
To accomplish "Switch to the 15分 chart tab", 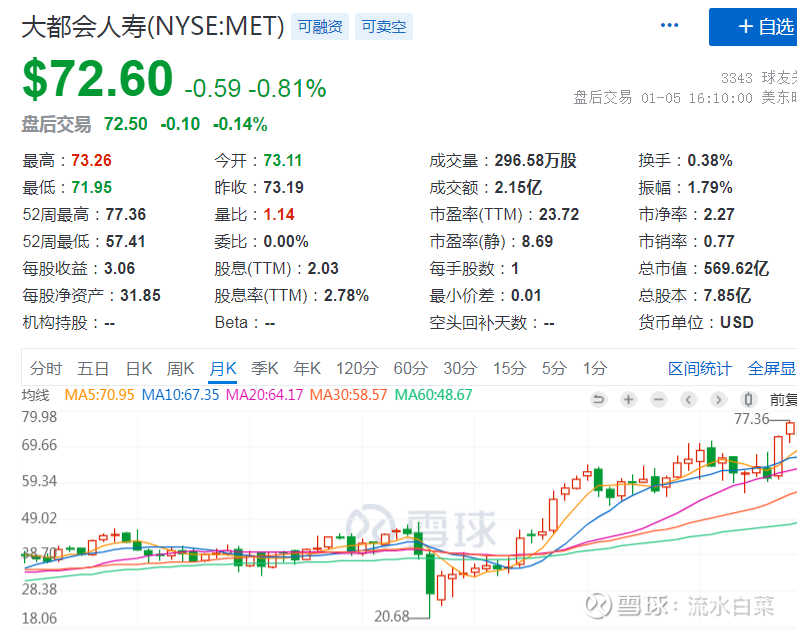I will [x=509, y=368].
